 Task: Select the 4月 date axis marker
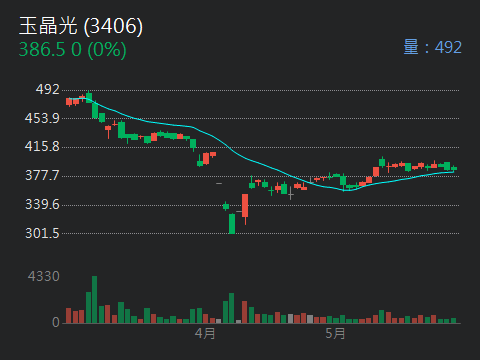coord(205,333)
